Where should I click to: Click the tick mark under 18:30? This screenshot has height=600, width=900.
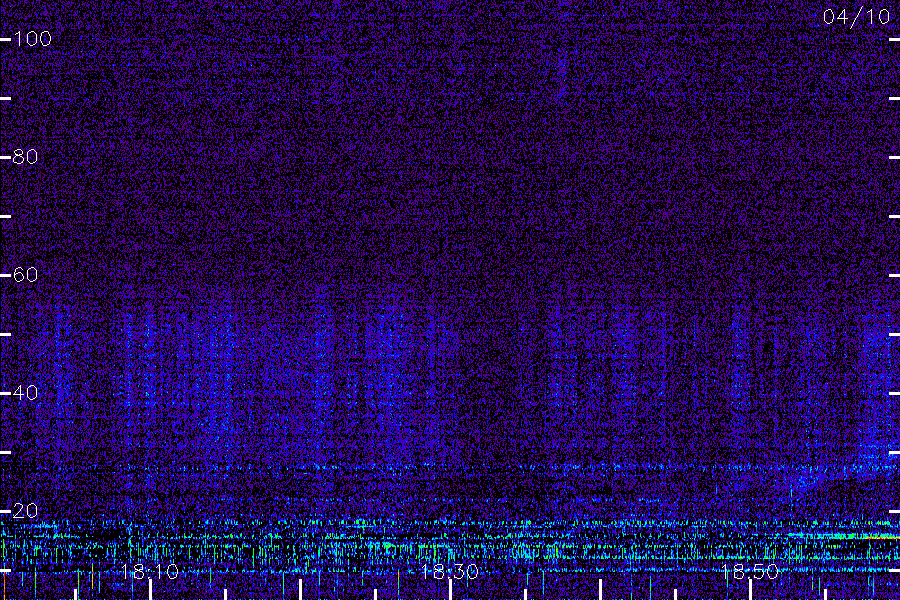[x=450, y=590]
